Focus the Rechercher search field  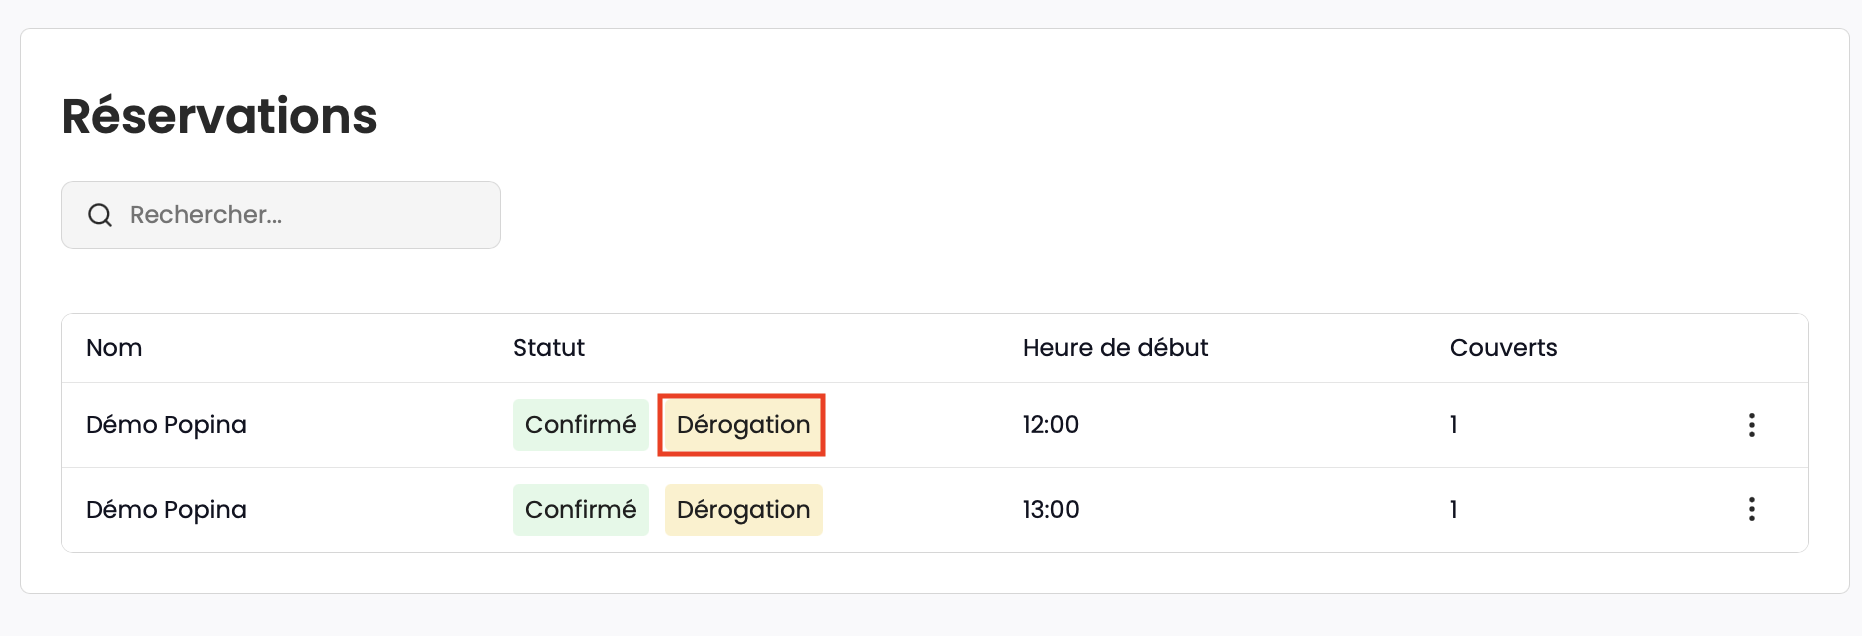click(x=281, y=215)
